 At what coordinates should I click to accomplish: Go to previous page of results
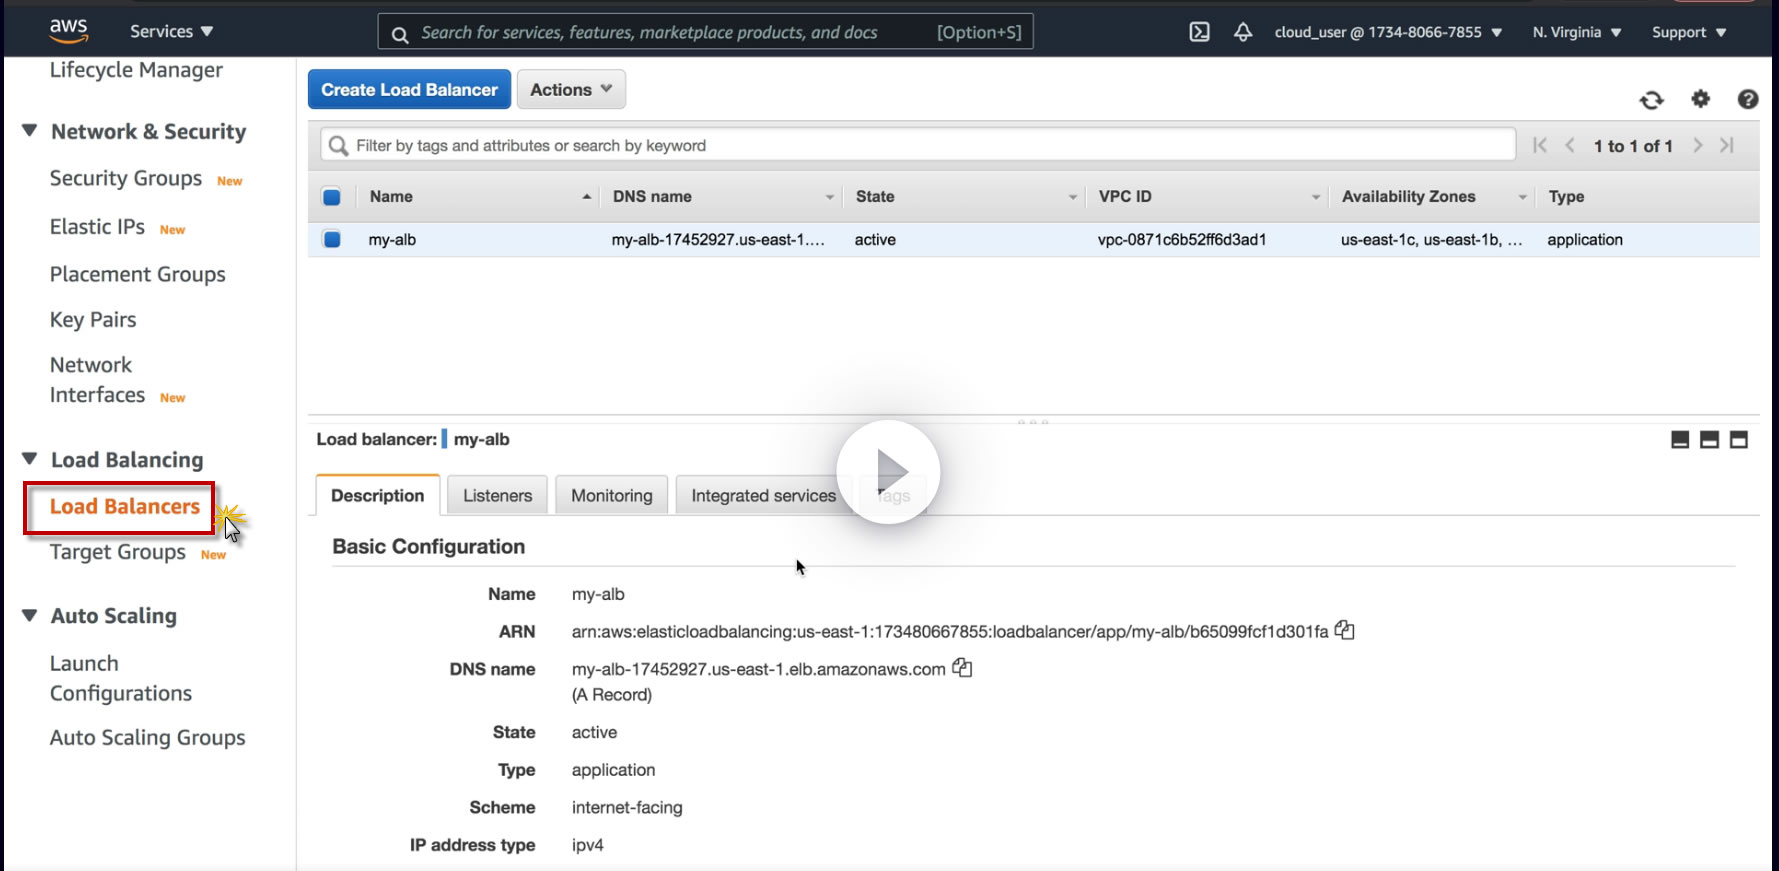coord(1570,145)
